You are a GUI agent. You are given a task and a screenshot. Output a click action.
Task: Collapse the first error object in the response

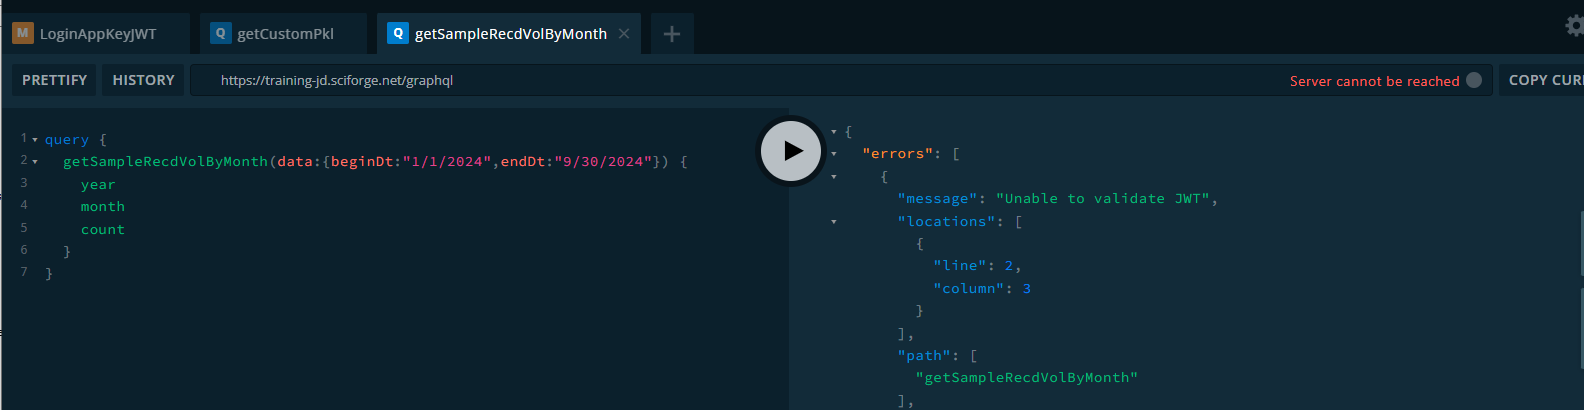pyautogui.click(x=834, y=177)
